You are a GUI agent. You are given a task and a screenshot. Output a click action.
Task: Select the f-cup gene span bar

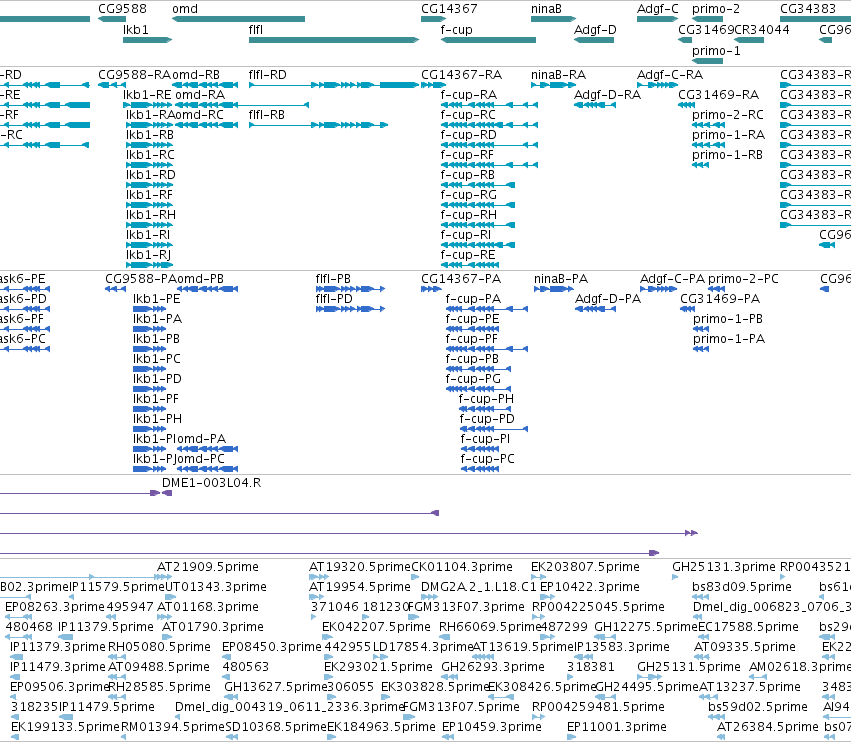click(x=488, y=40)
